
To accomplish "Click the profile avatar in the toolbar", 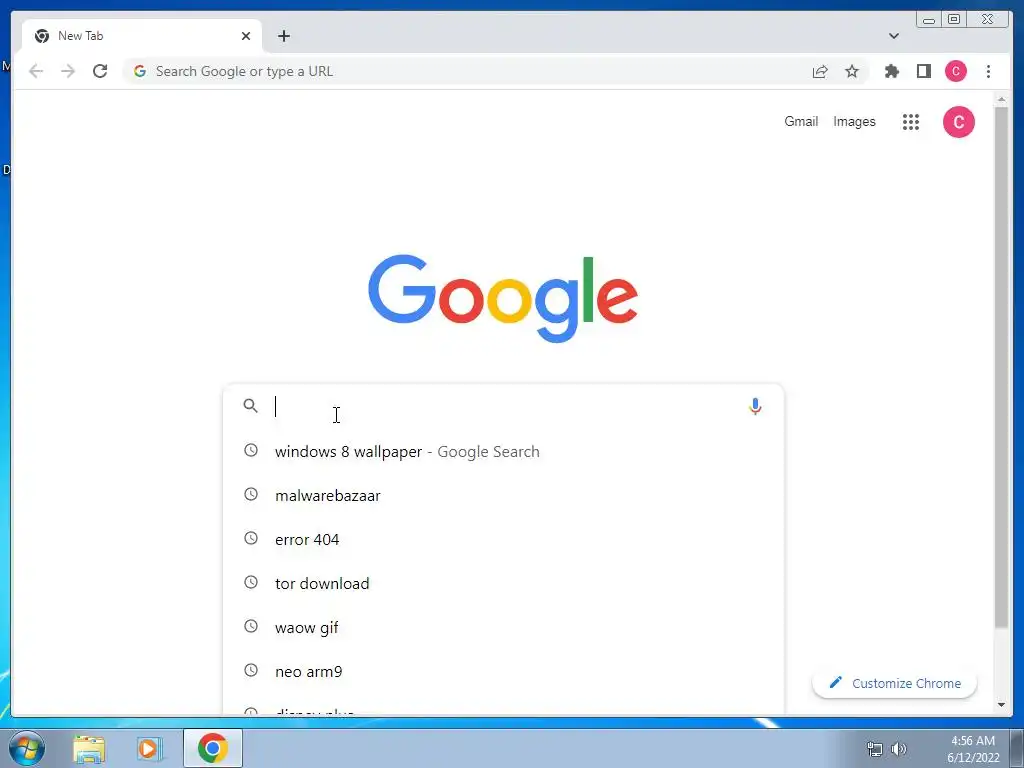I will coord(955,71).
